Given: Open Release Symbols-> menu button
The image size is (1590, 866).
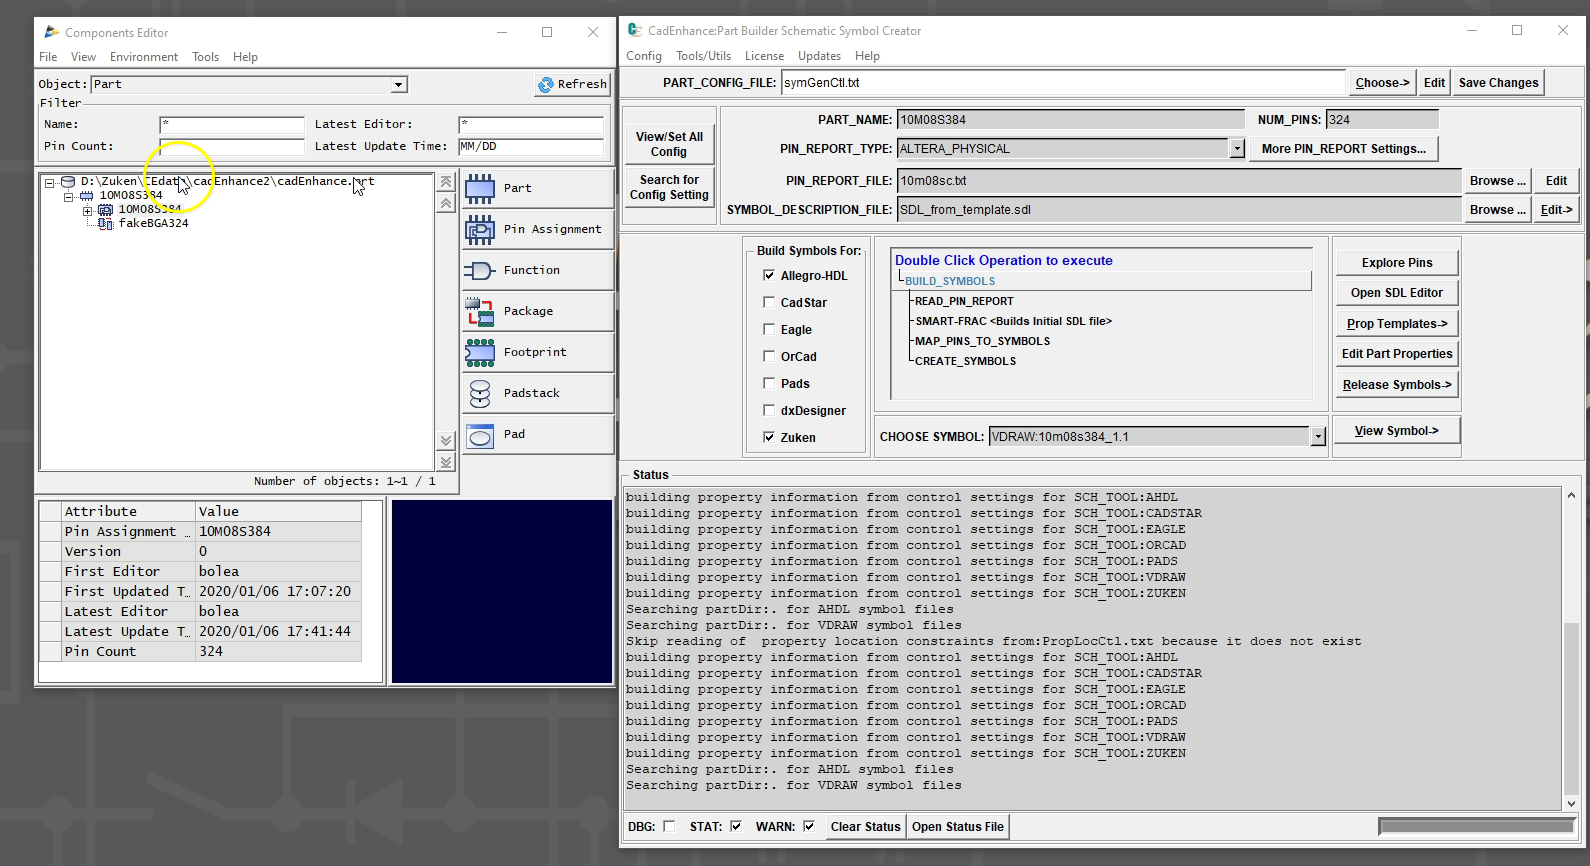Looking at the screenshot, I should pos(1397,385).
